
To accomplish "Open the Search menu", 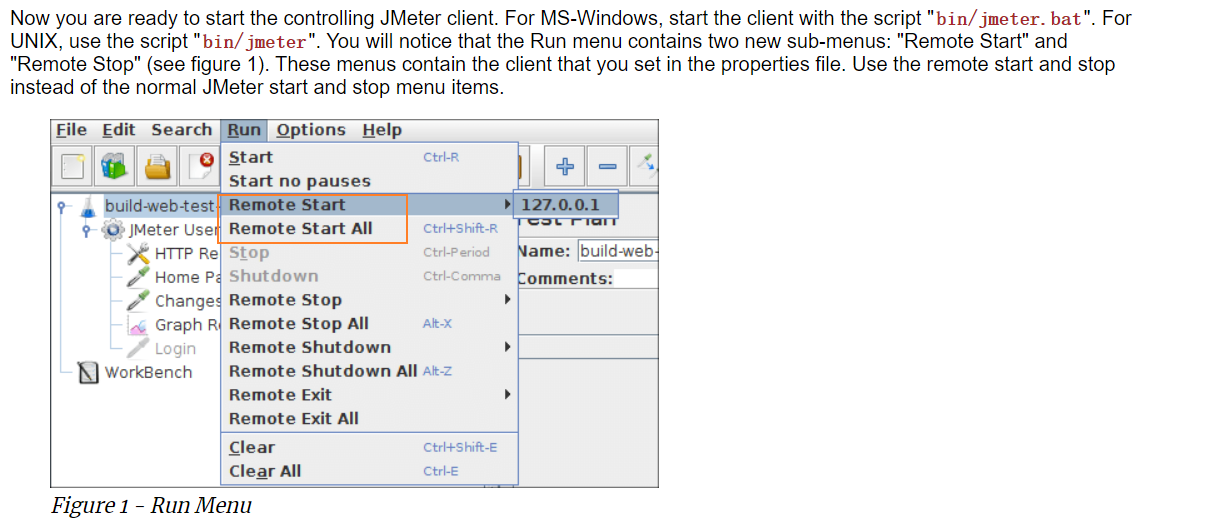I will tap(181, 130).
